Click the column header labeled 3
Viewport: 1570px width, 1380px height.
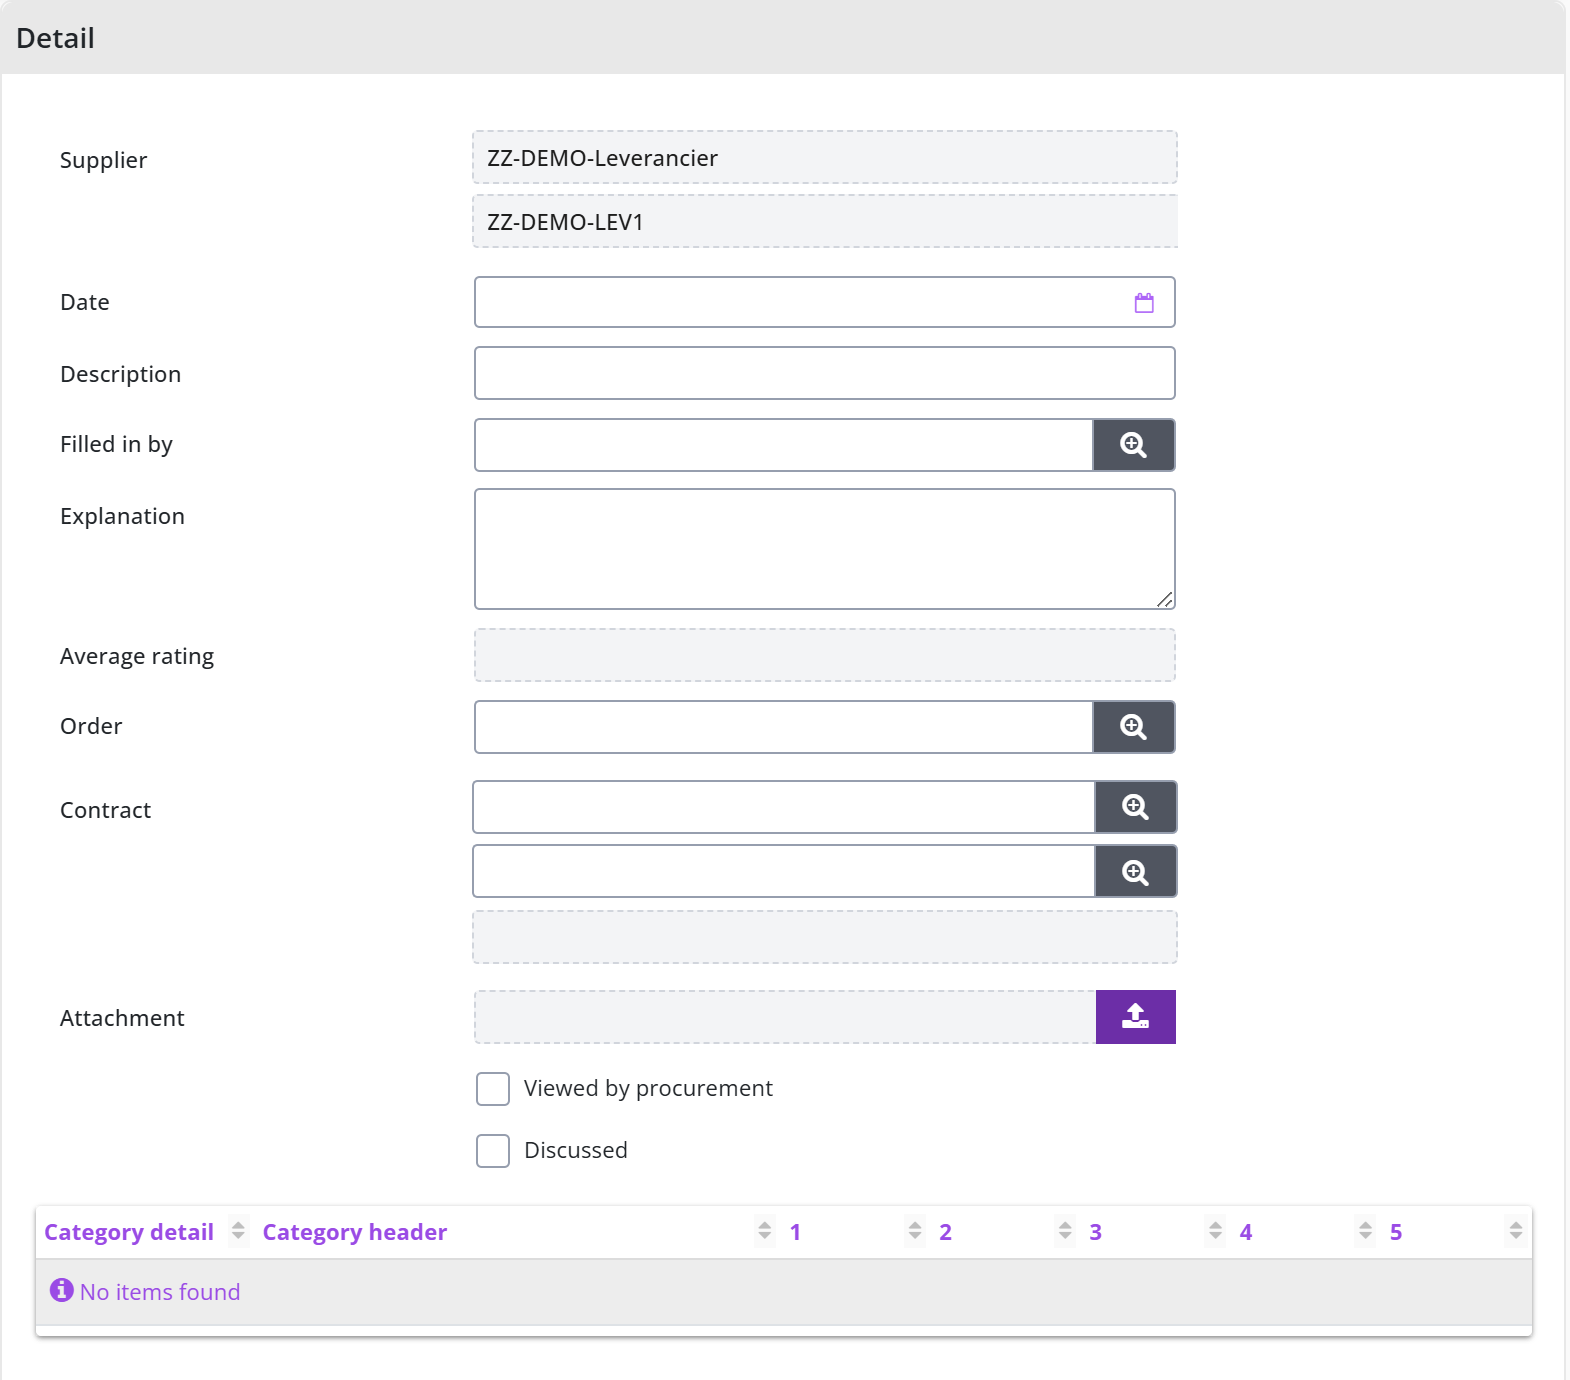pyautogui.click(x=1095, y=1232)
